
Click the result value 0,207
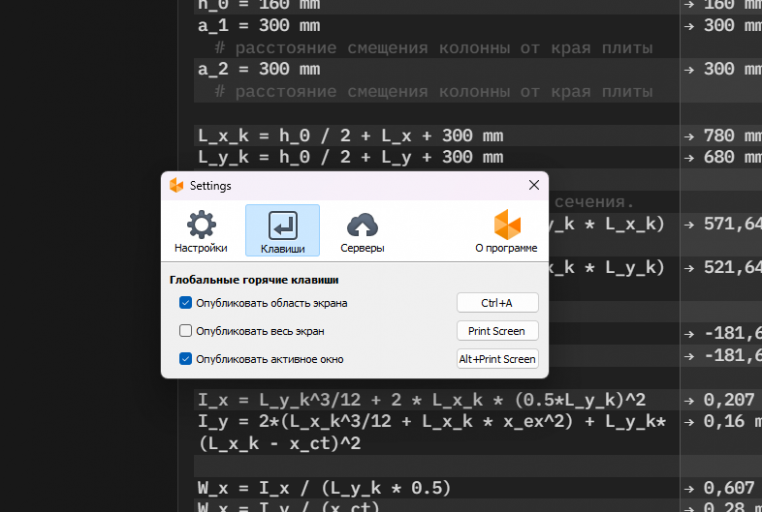tap(728, 400)
